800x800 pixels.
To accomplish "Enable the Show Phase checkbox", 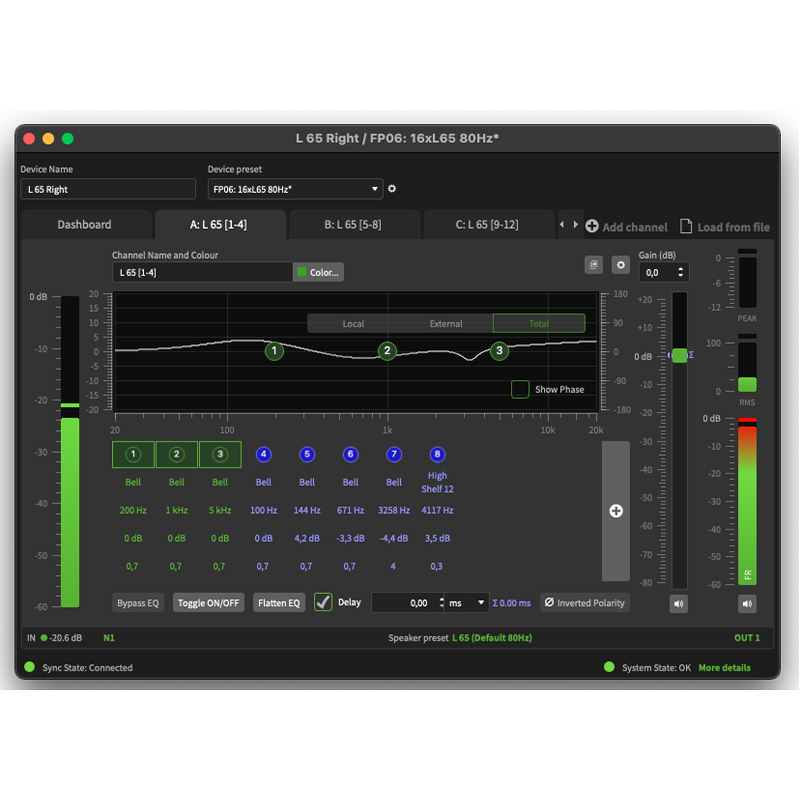I will [x=520, y=389].
